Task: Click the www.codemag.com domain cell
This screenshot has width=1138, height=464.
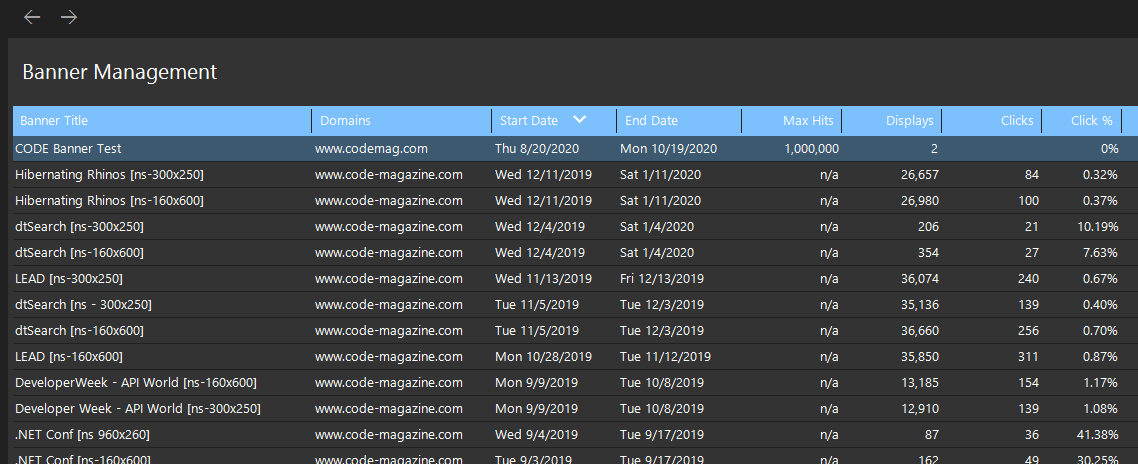Action: 371,149
